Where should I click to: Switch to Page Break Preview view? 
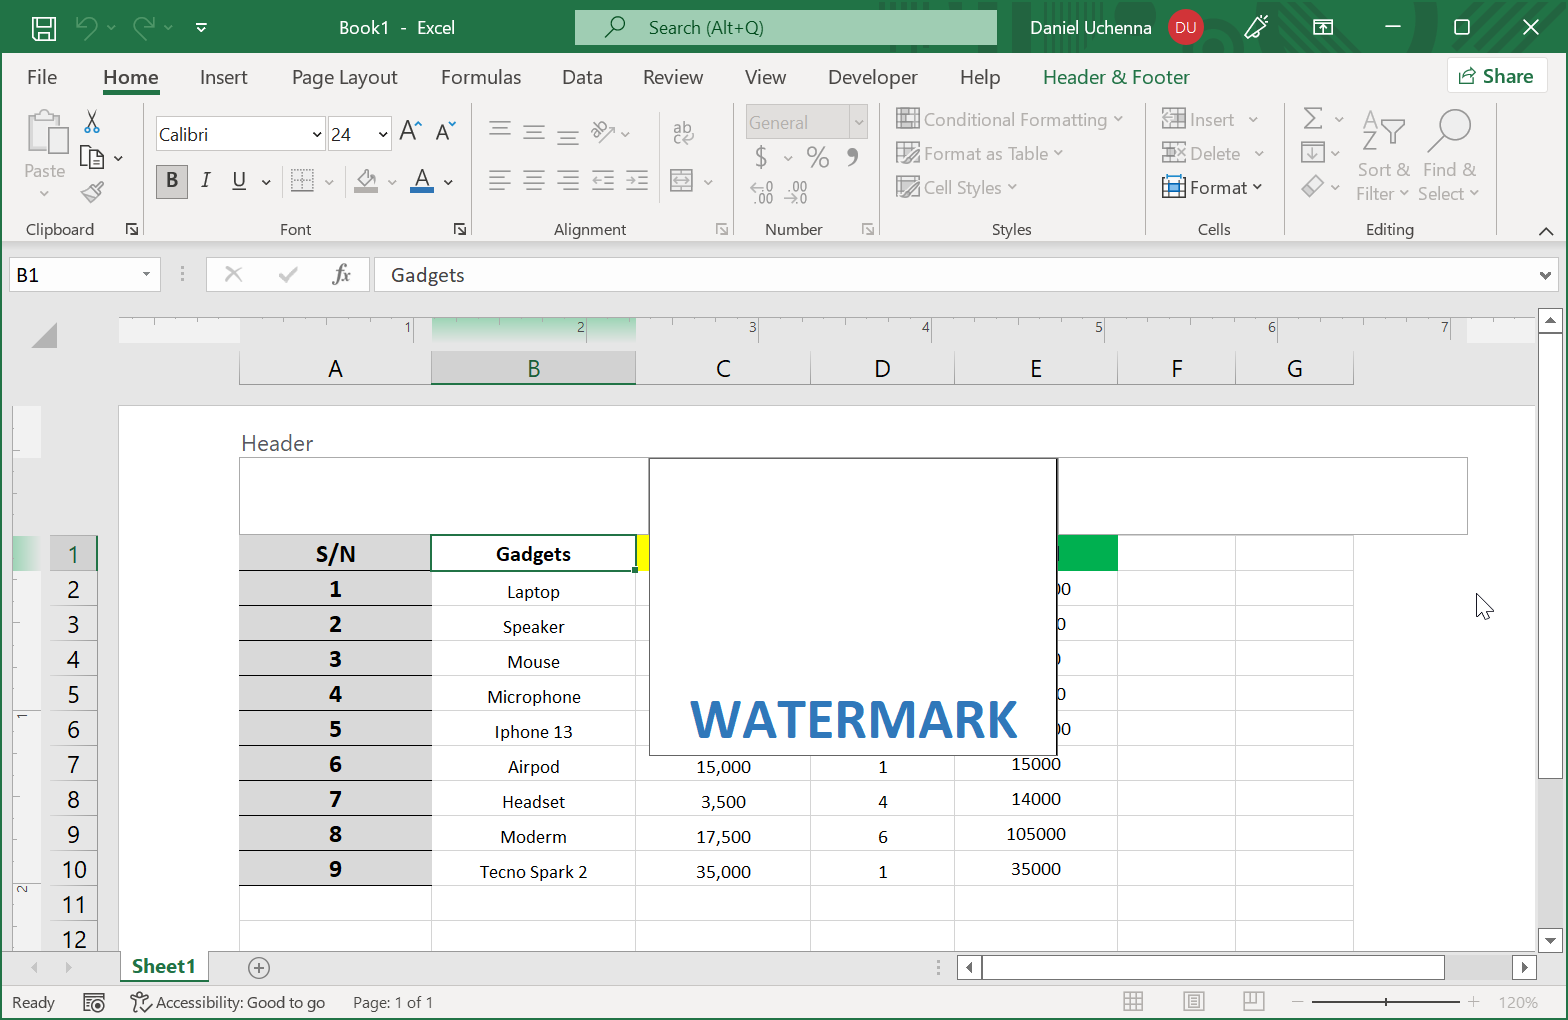pos(1253,1001)
